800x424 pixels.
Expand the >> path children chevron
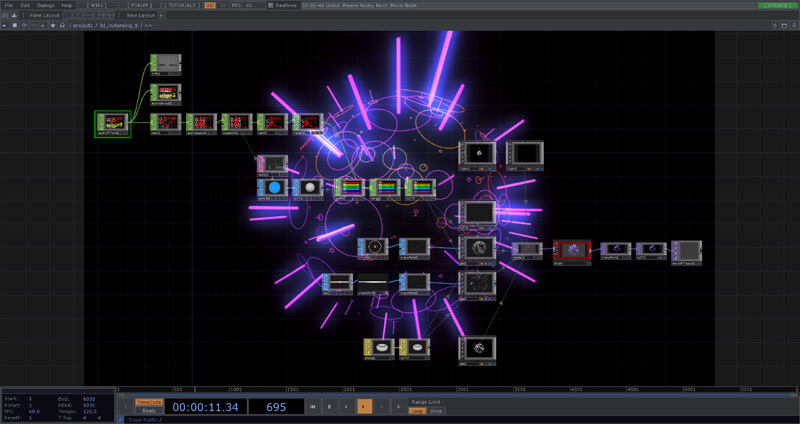tap(148, 25)
